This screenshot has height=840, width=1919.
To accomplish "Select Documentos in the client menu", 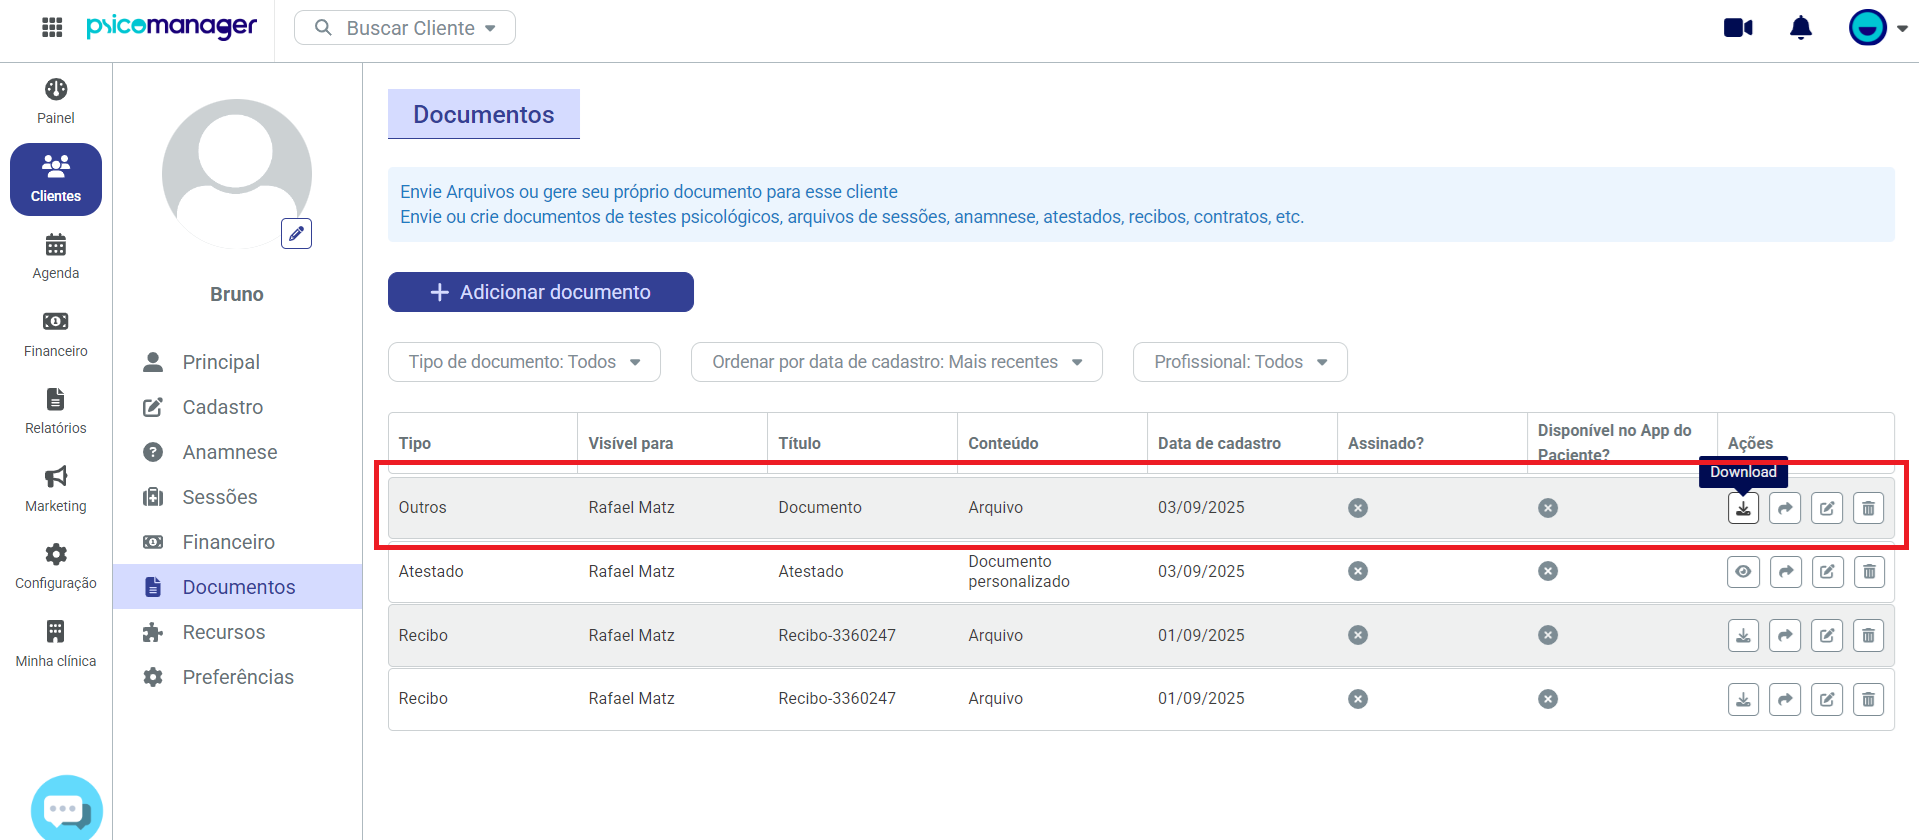I will tap(238, 587).
